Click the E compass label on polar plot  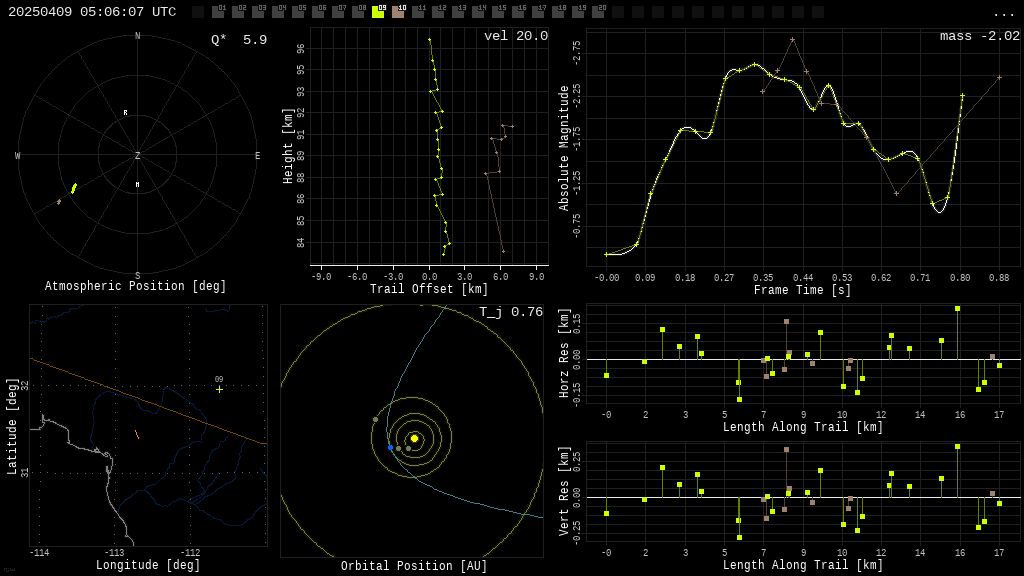pos(257,155)
